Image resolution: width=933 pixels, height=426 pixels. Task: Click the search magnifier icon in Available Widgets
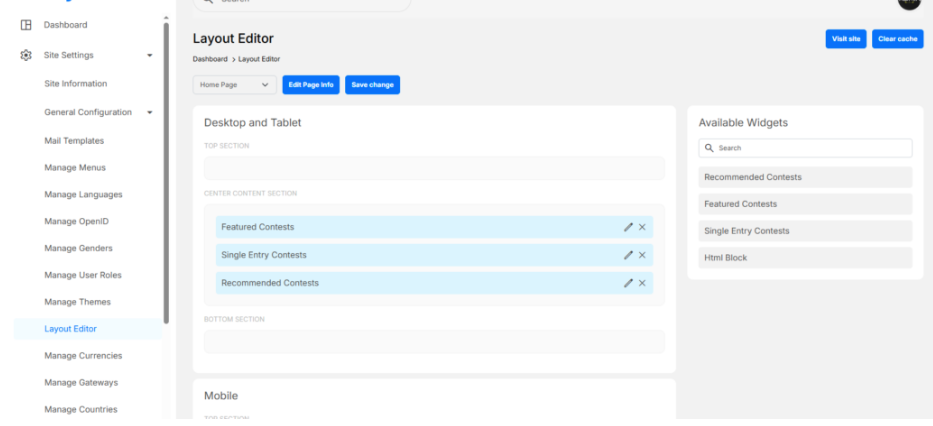pyautogui.click(x=709, y=148)
